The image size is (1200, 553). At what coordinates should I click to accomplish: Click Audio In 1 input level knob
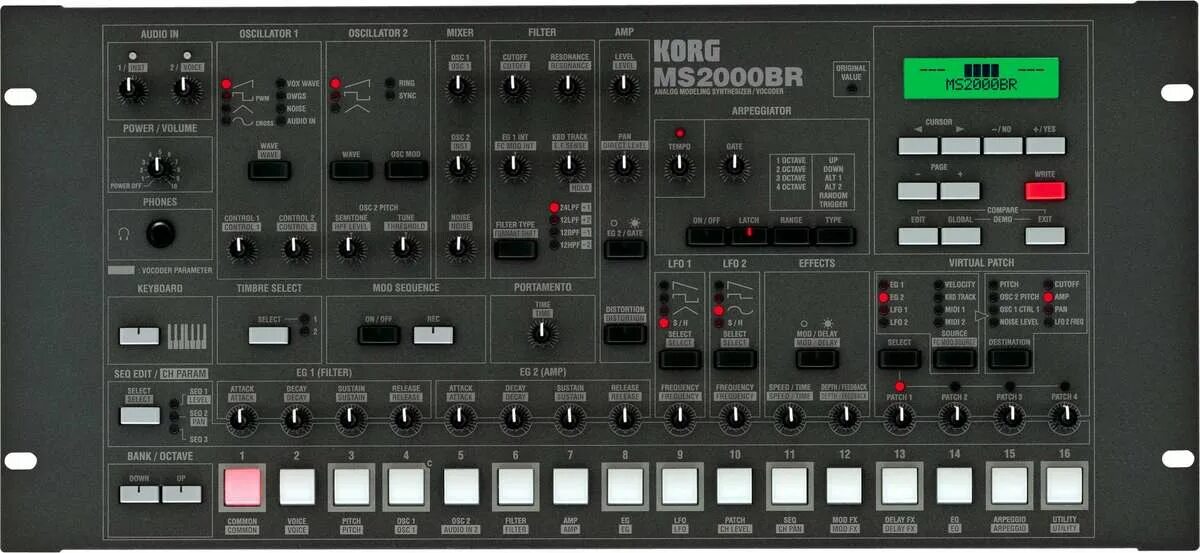(132, 90)
